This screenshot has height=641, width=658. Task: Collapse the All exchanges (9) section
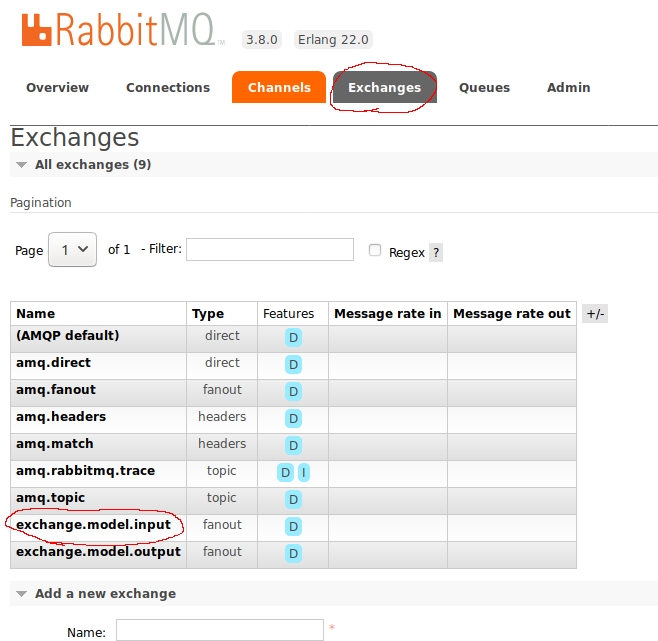coord(93,165)
